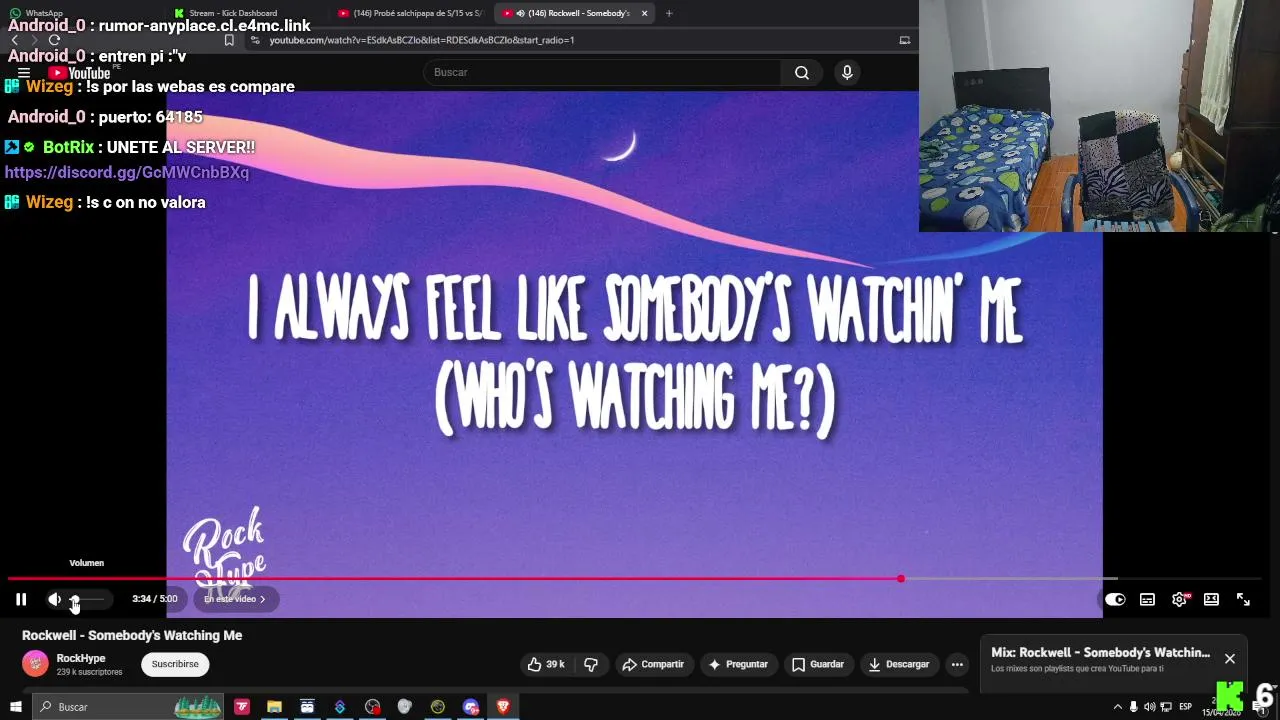Image resolution: width=1280 pixels, height=720 pixels.
Task: Open the more actions three-dot menu
Action: [x=957, y=664]
